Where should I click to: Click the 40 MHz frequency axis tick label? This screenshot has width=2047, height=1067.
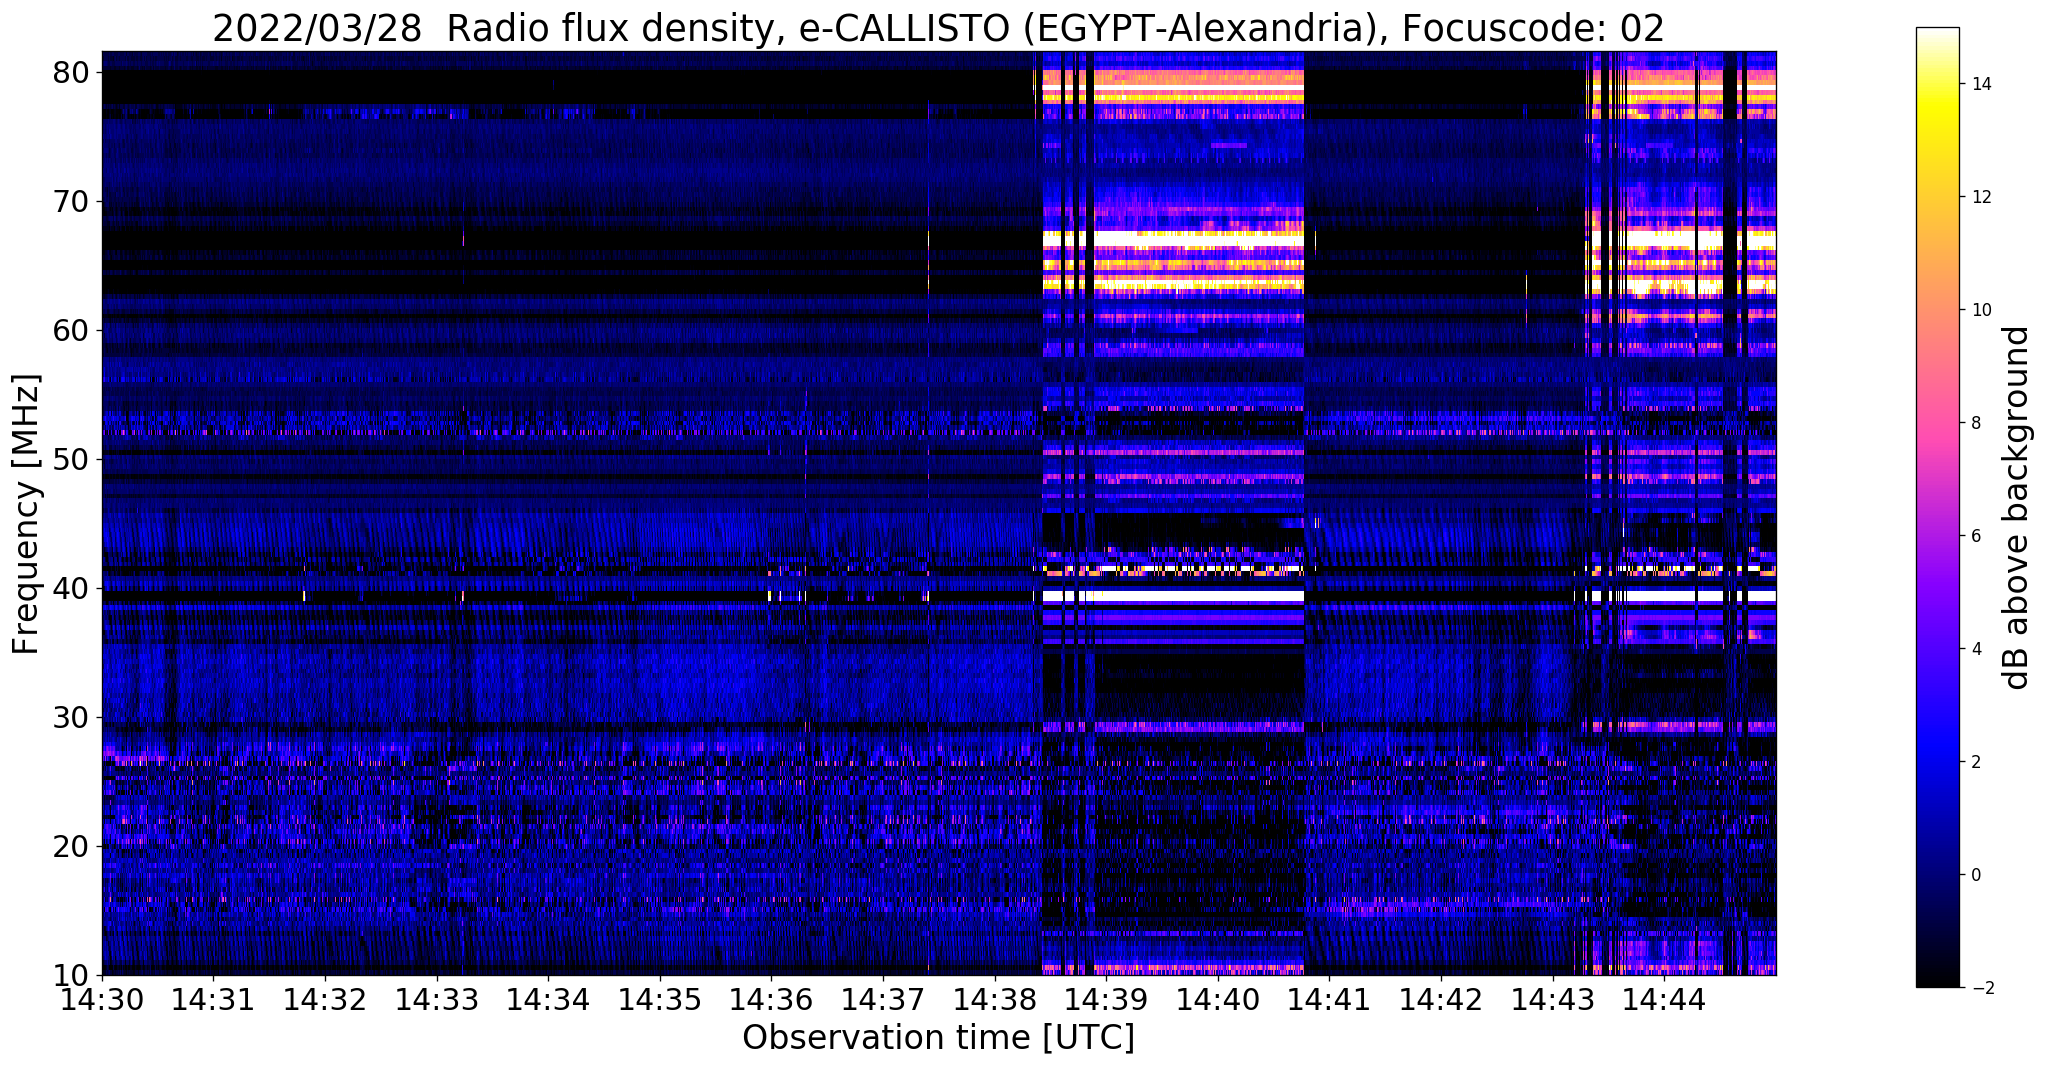click(73, 588)
